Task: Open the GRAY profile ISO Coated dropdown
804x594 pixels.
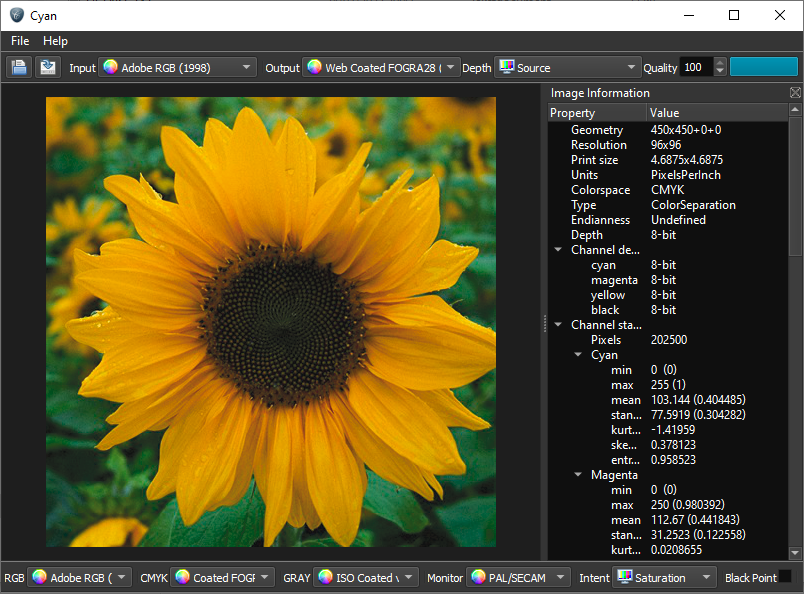Action: (364, 577)
